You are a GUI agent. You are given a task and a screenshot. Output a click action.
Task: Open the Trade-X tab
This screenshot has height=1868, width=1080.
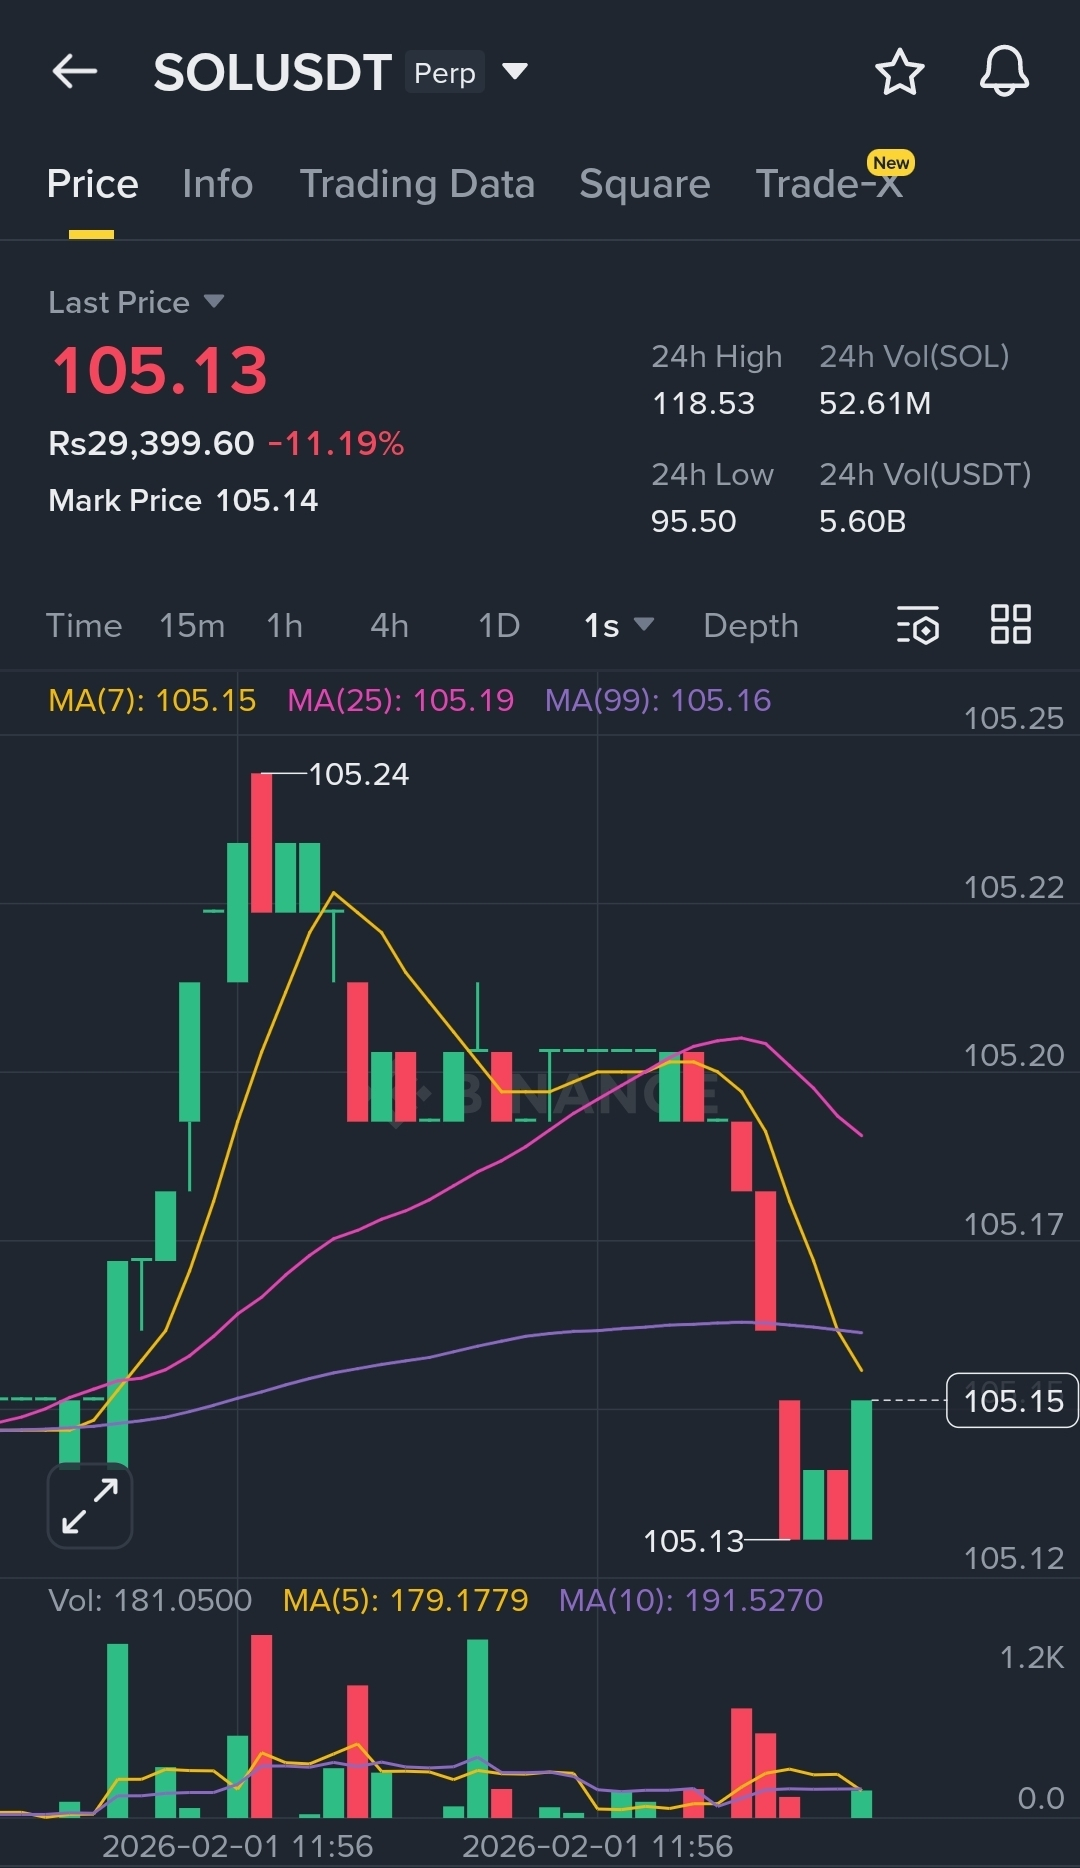[829, 184]
